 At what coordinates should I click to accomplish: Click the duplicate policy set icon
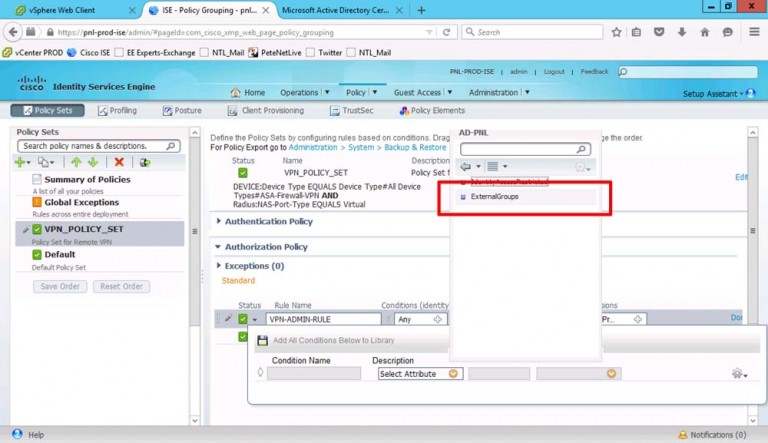coord(44,162)
